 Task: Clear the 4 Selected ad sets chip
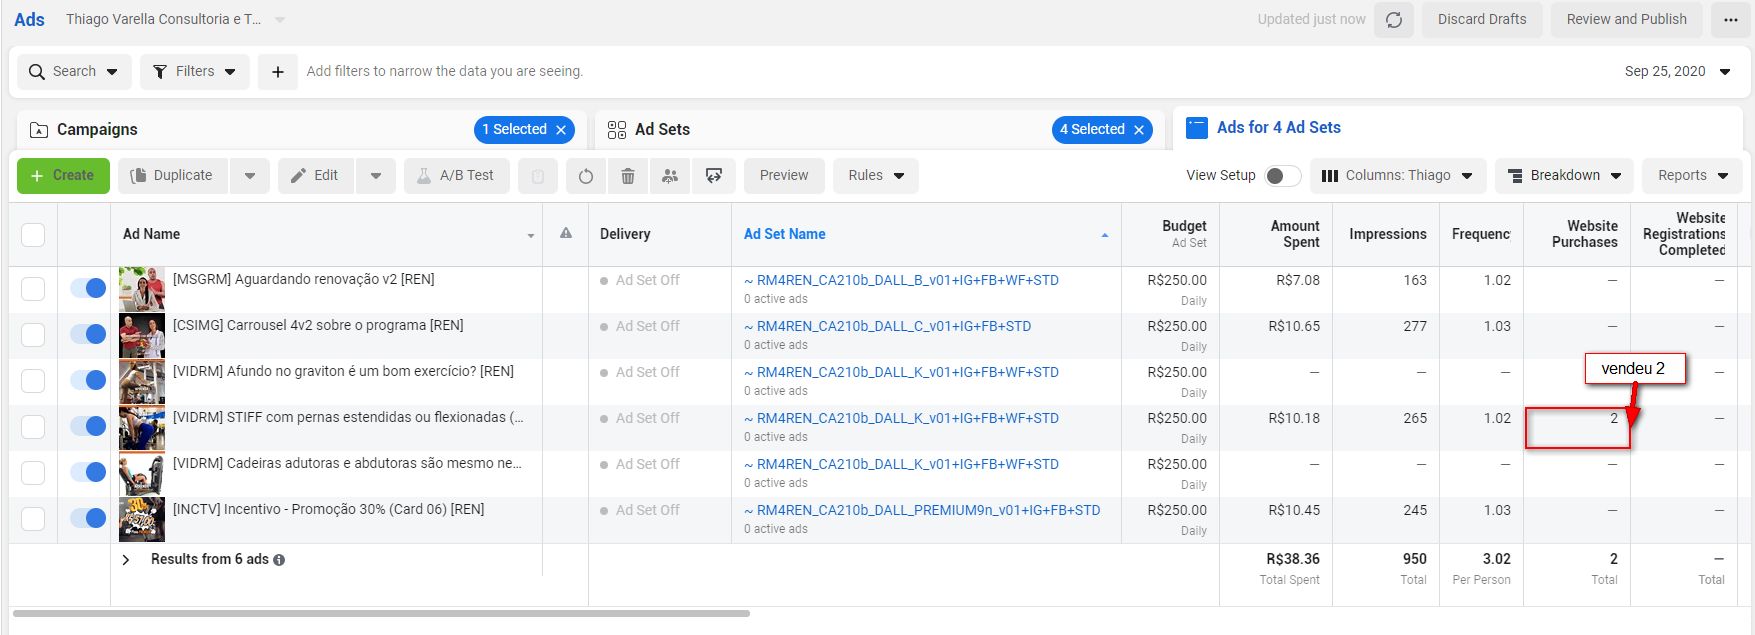1139,130
